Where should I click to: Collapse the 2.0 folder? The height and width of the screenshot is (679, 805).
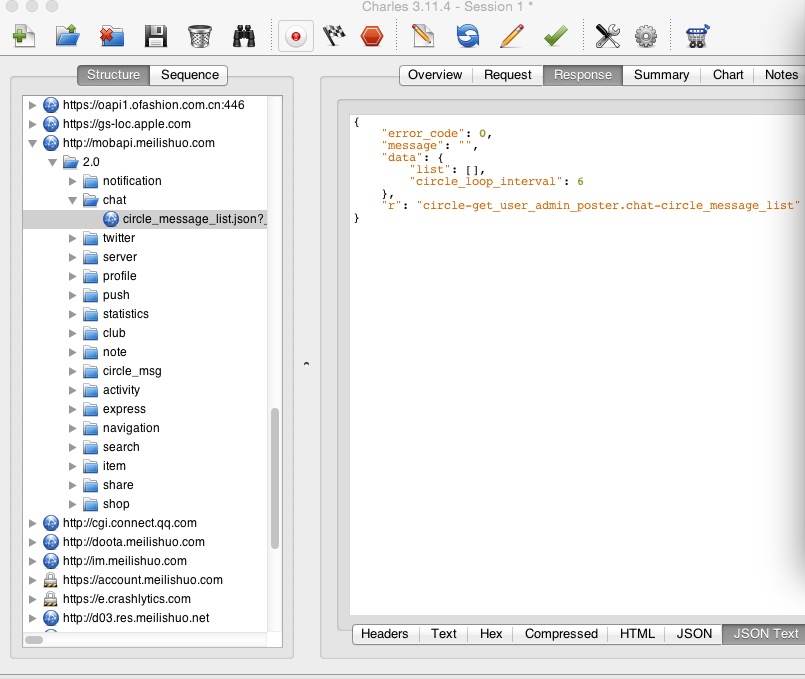point(52,162)
